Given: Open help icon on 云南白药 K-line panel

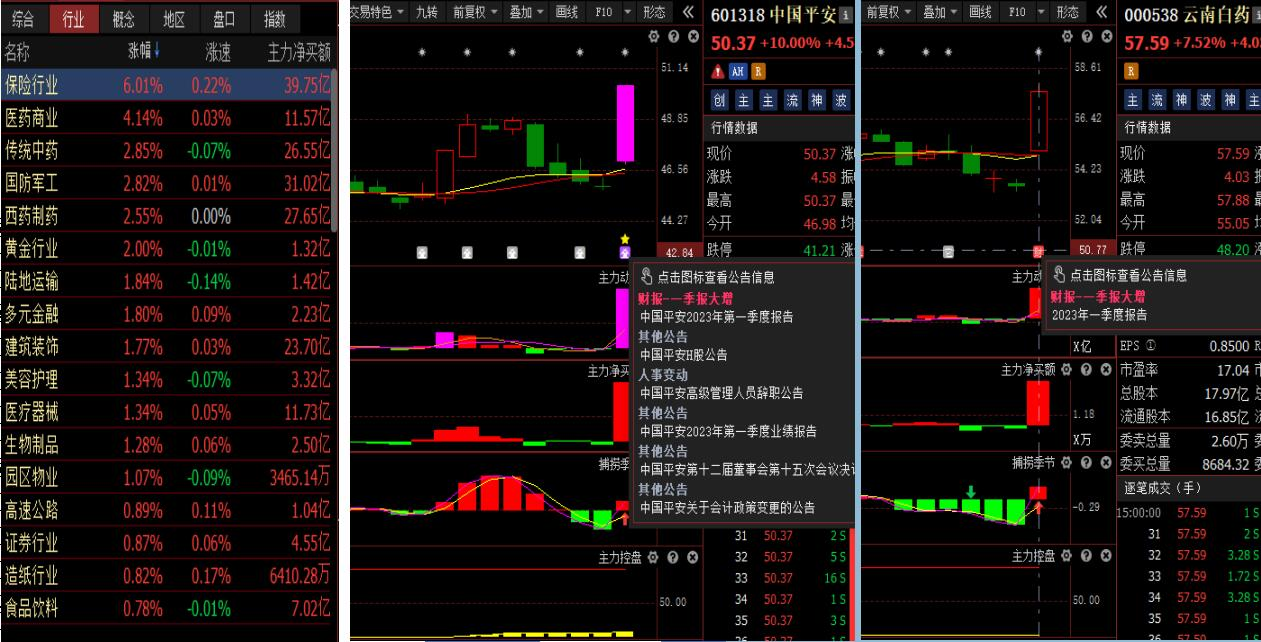Looking at the screenshot, I should (1087, 36).
